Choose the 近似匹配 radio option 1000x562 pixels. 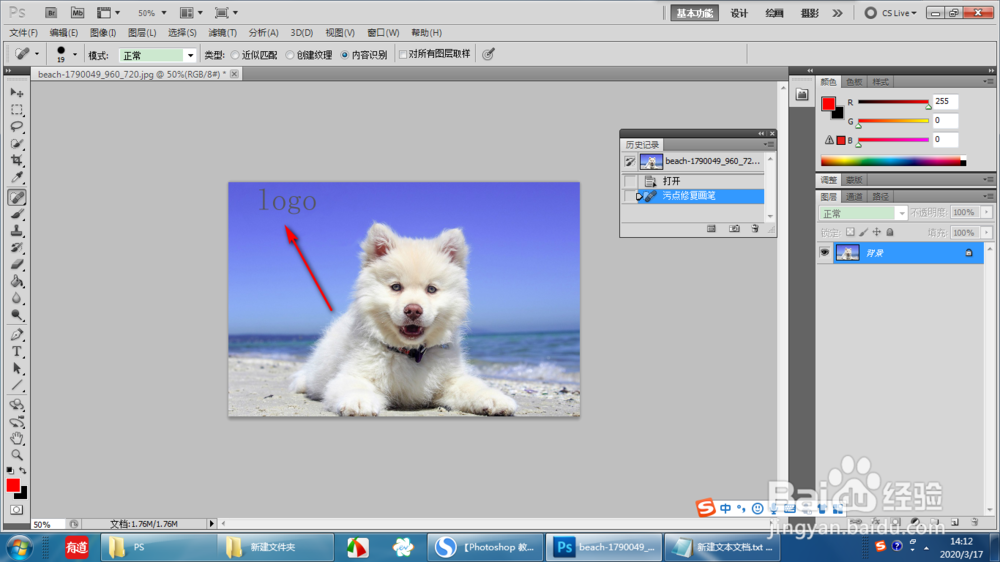click(235, 55)
